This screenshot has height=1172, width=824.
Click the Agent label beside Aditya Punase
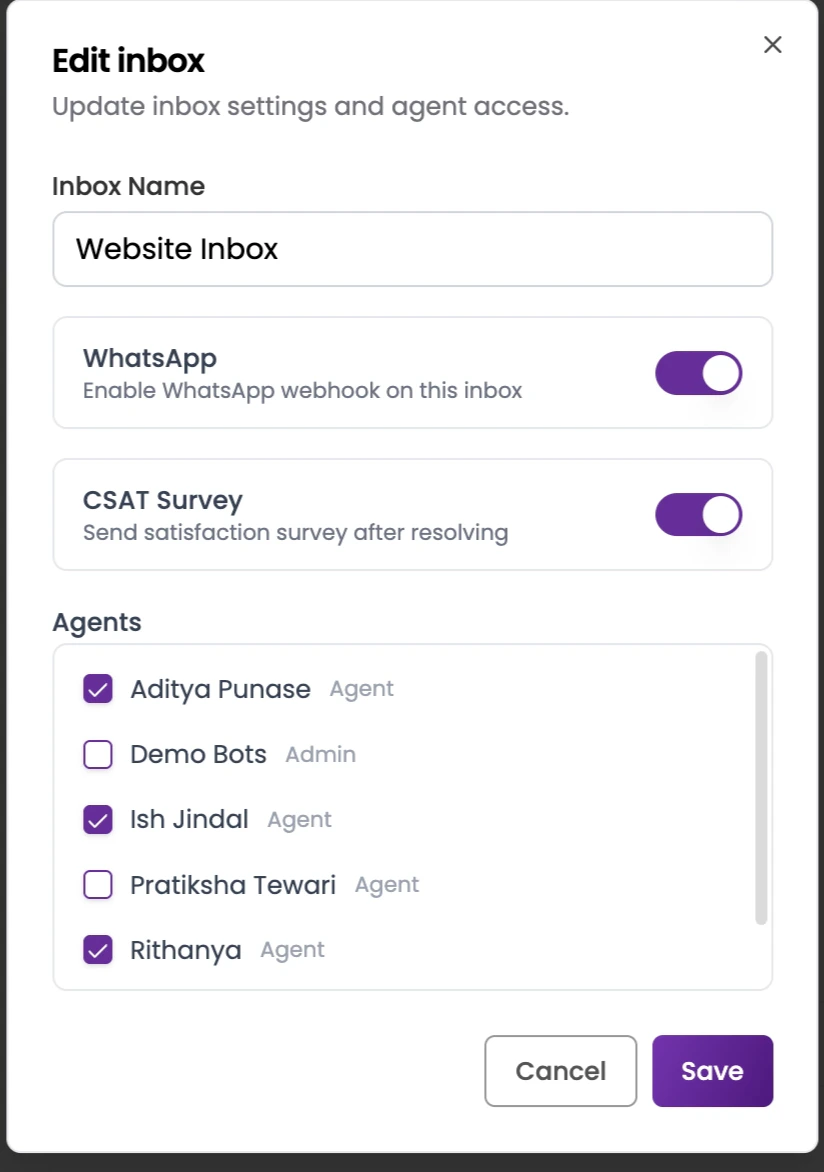[361, 689]
